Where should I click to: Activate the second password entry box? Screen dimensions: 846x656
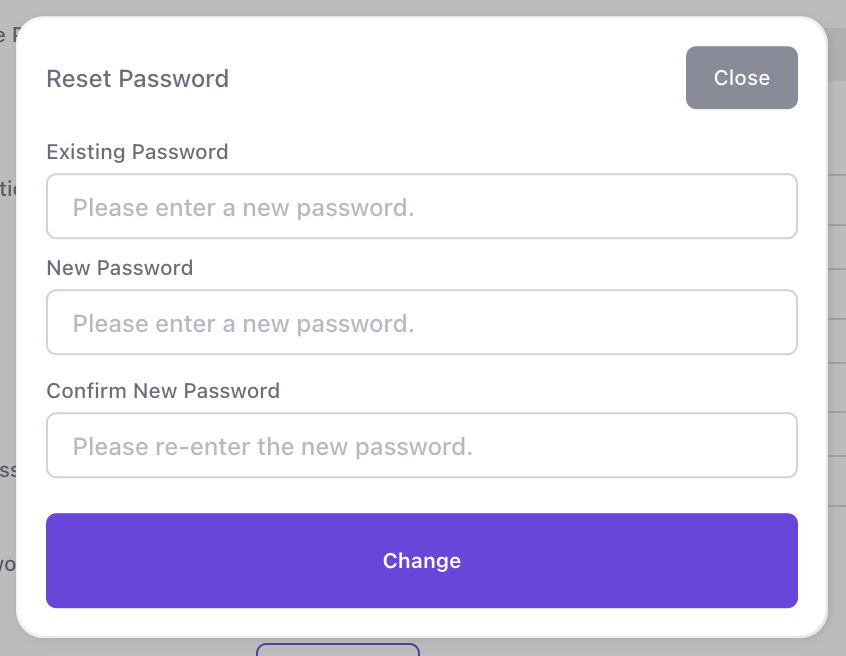click(421, 322)
